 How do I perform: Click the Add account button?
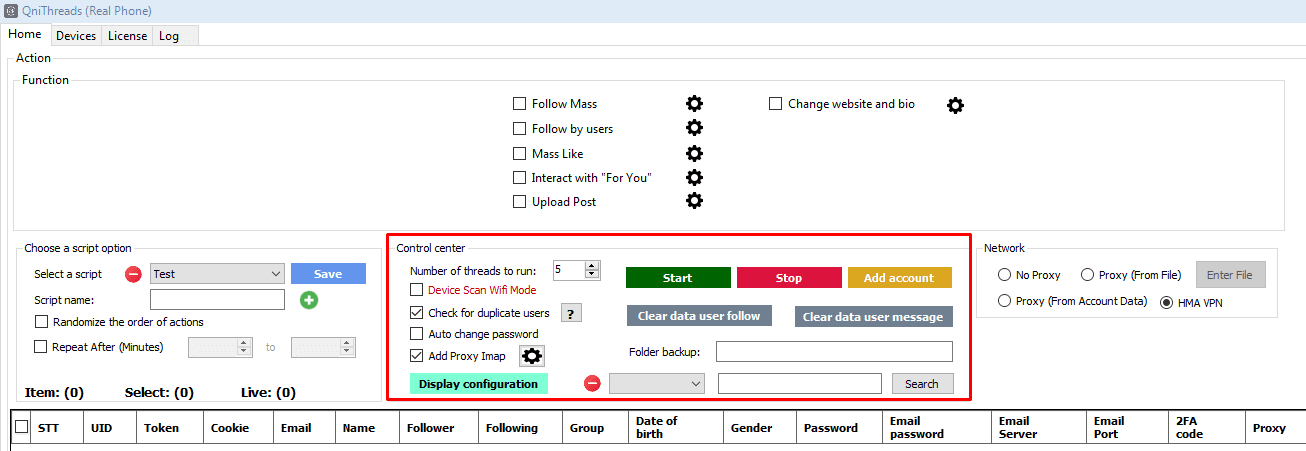pos(899,278)
